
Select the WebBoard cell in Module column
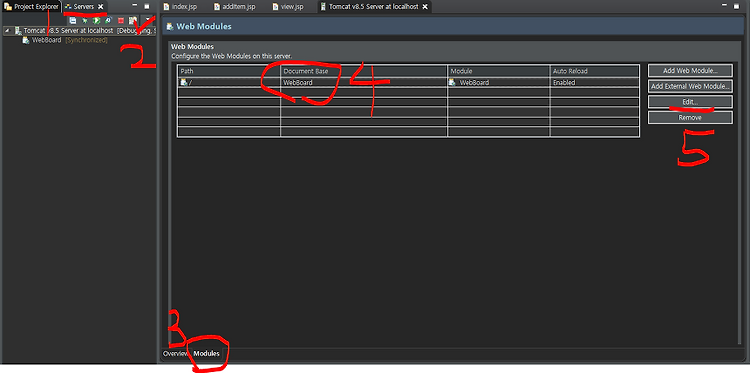(x=498, y=82)
